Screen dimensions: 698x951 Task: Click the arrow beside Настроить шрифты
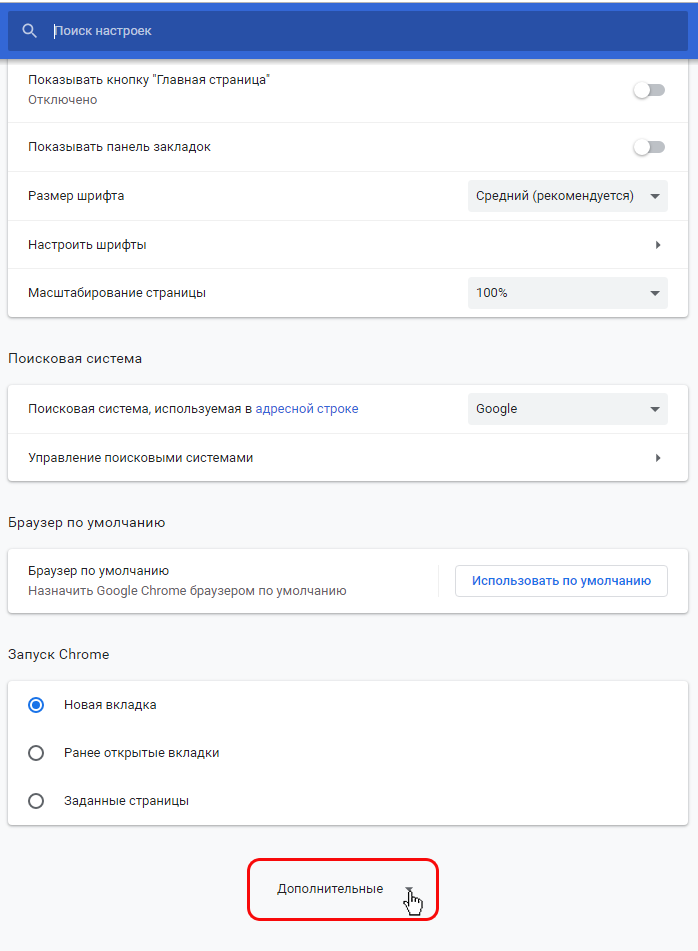658,245
